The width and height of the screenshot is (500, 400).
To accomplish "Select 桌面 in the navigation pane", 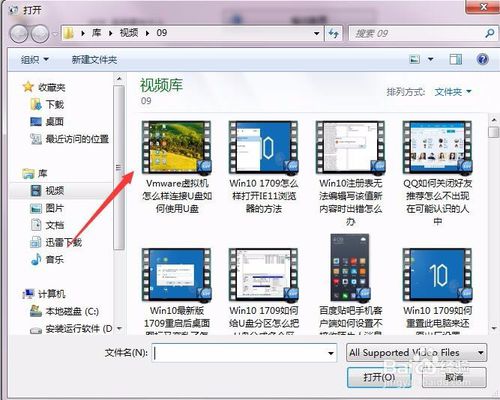I will click(x=47, y=122).
